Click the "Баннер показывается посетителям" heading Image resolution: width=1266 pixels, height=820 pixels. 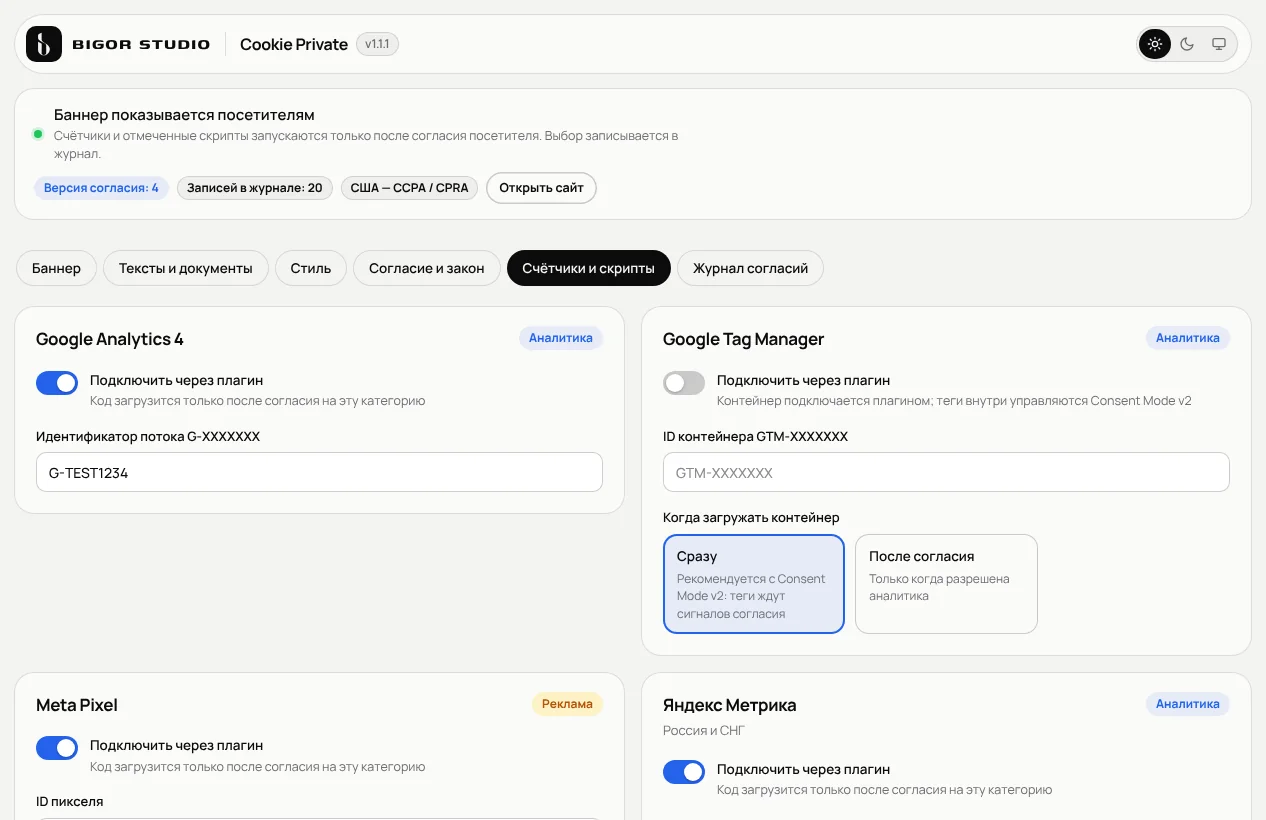point(184,115)
